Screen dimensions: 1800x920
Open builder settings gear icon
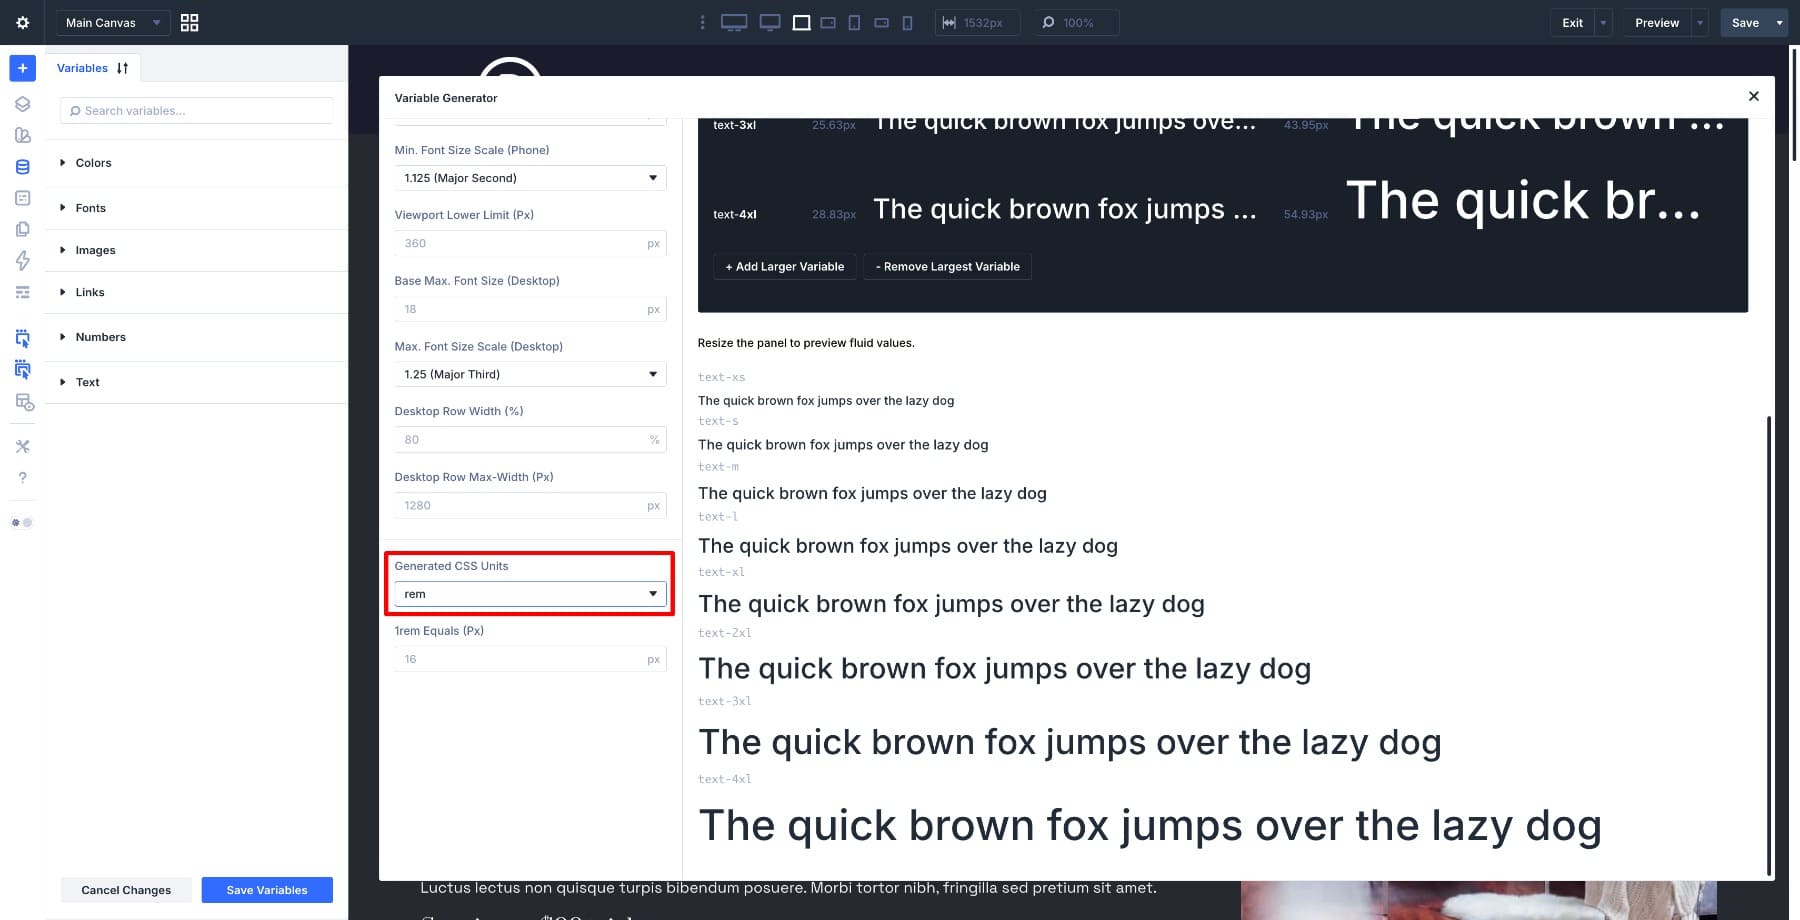22,22
